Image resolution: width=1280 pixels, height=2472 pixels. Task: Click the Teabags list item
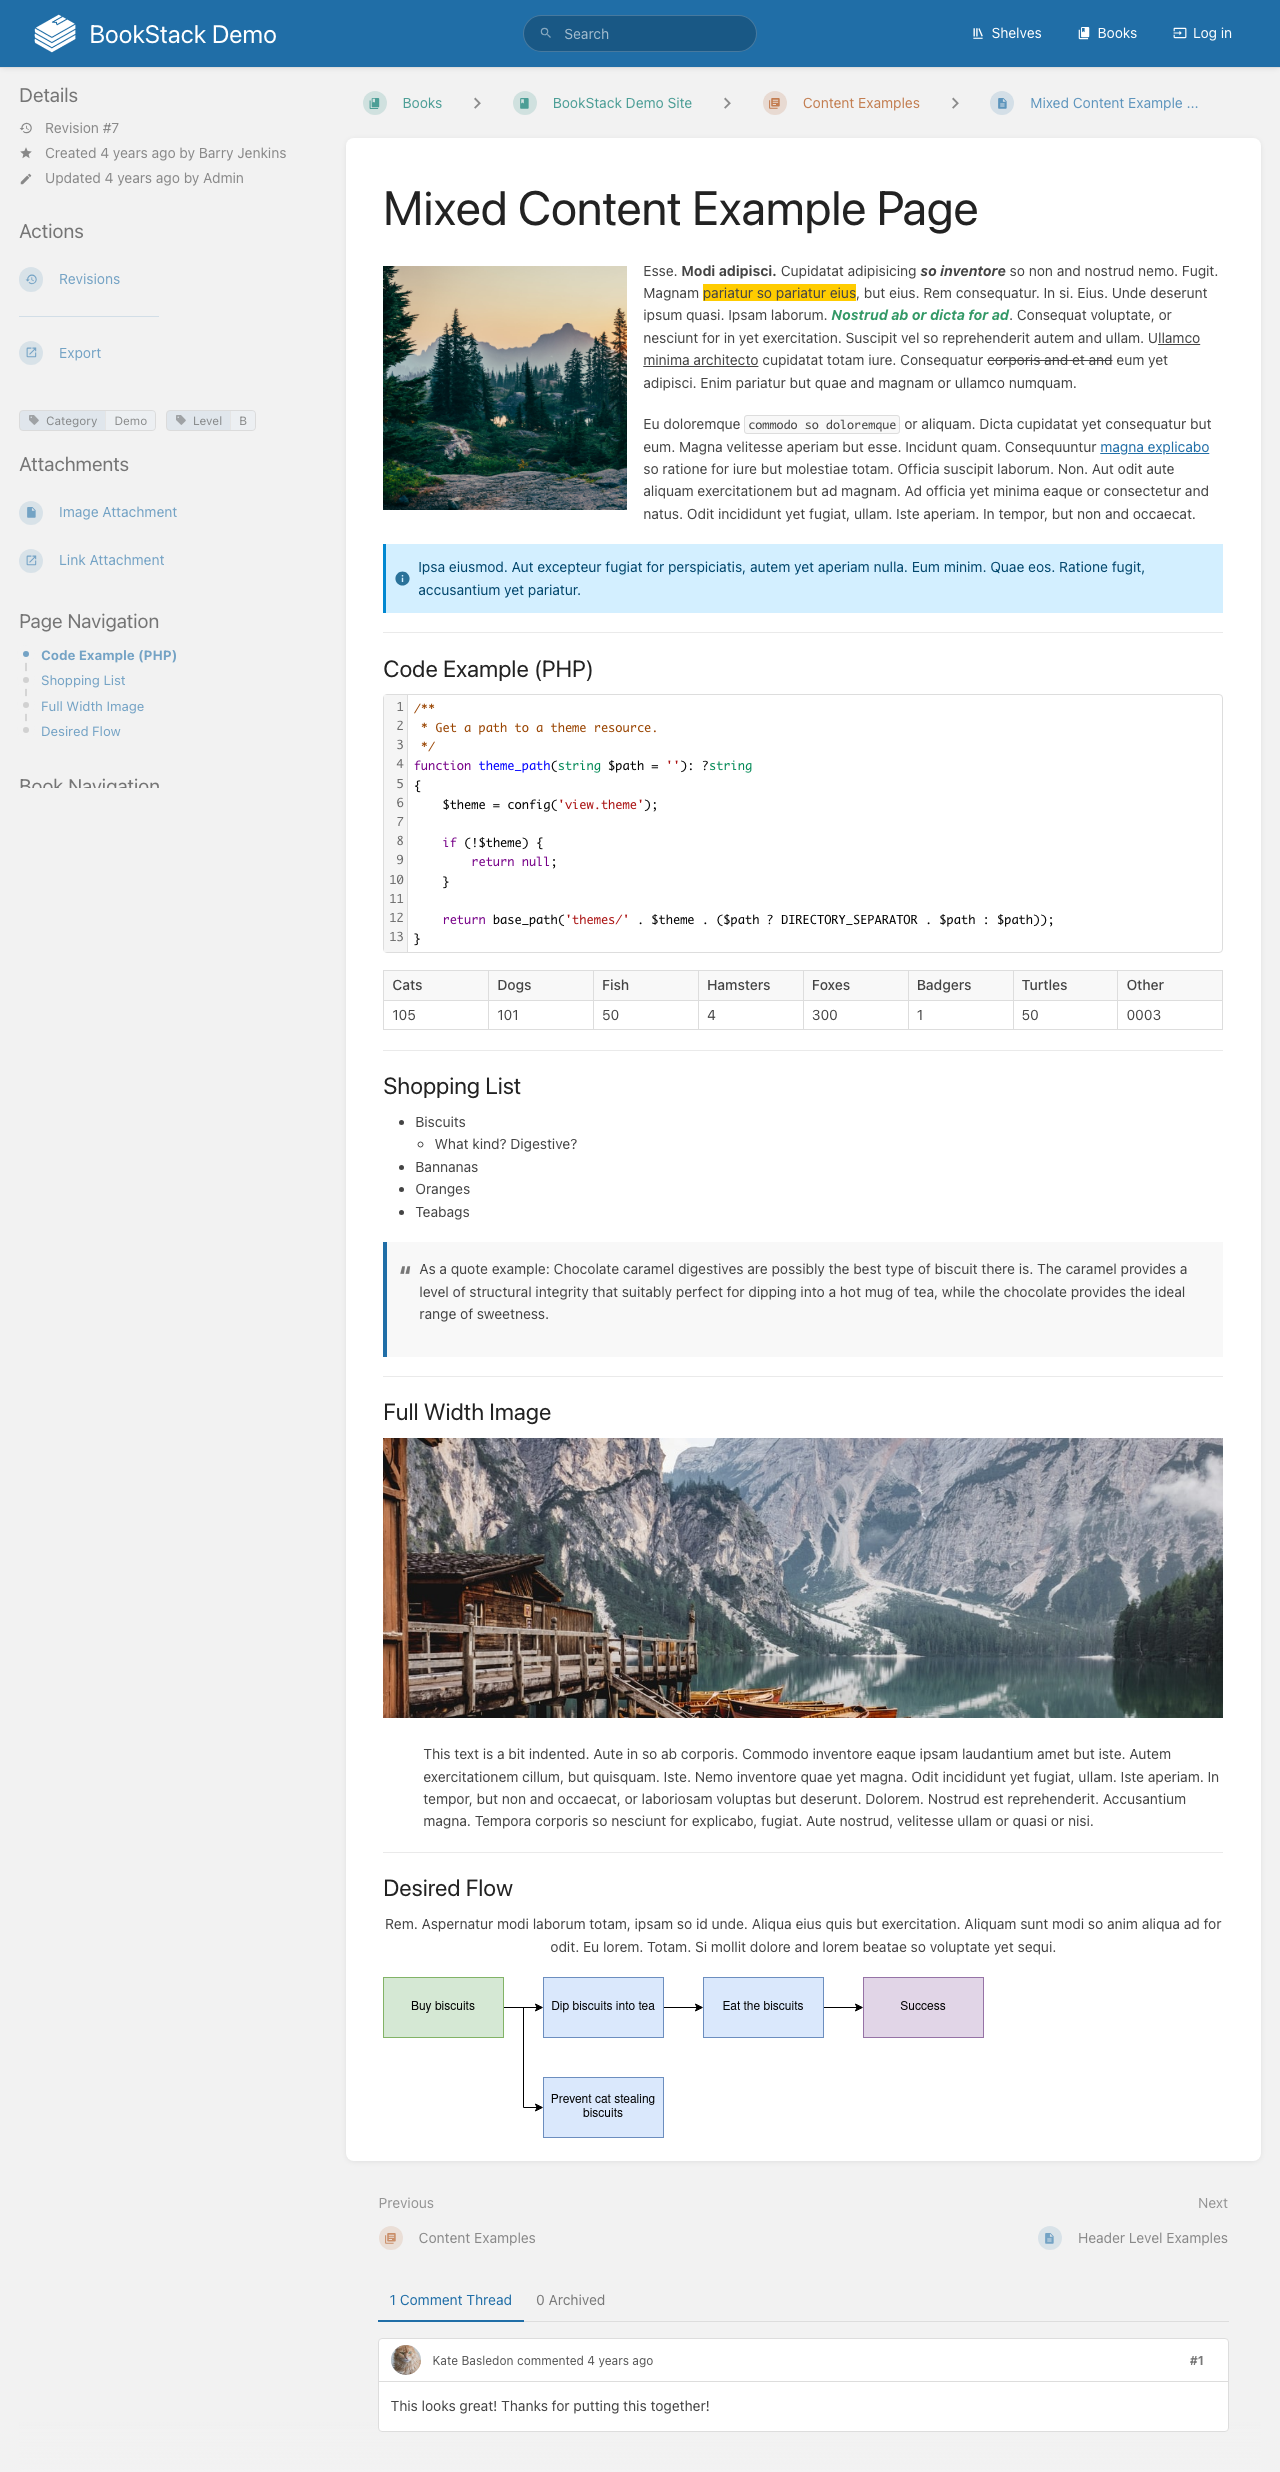[x=442, y=1212]
